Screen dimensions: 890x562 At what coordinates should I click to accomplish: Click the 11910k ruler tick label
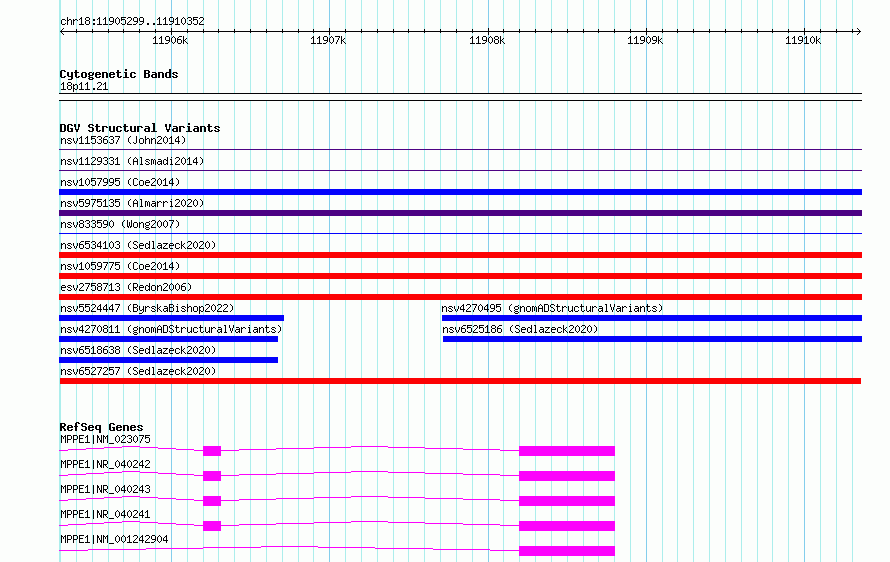pos(803,40)
